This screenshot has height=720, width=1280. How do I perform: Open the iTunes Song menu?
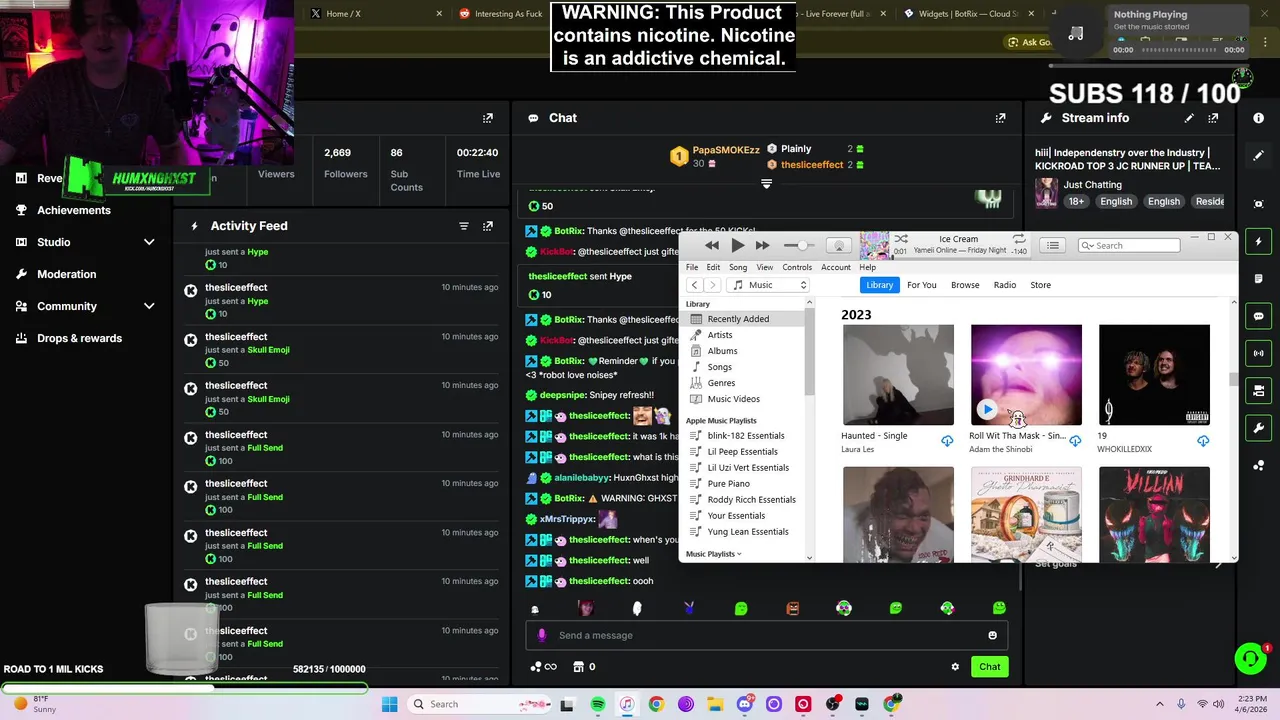pos(738,267)
